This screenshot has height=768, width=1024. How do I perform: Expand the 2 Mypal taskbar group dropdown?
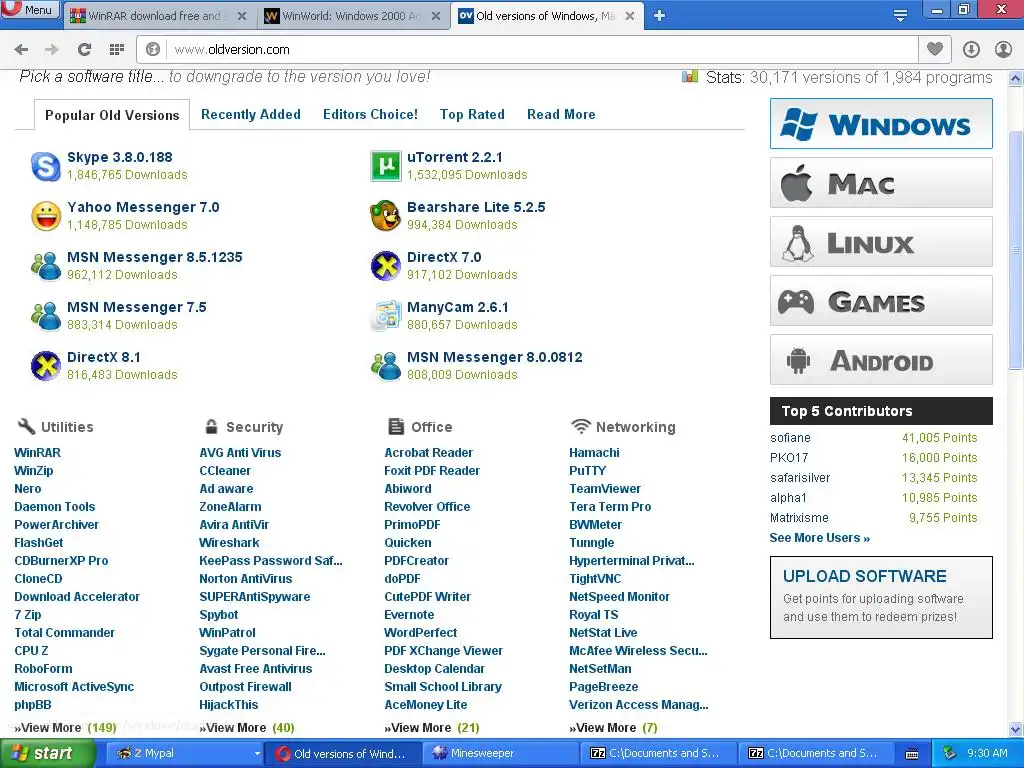click(257, 753)
